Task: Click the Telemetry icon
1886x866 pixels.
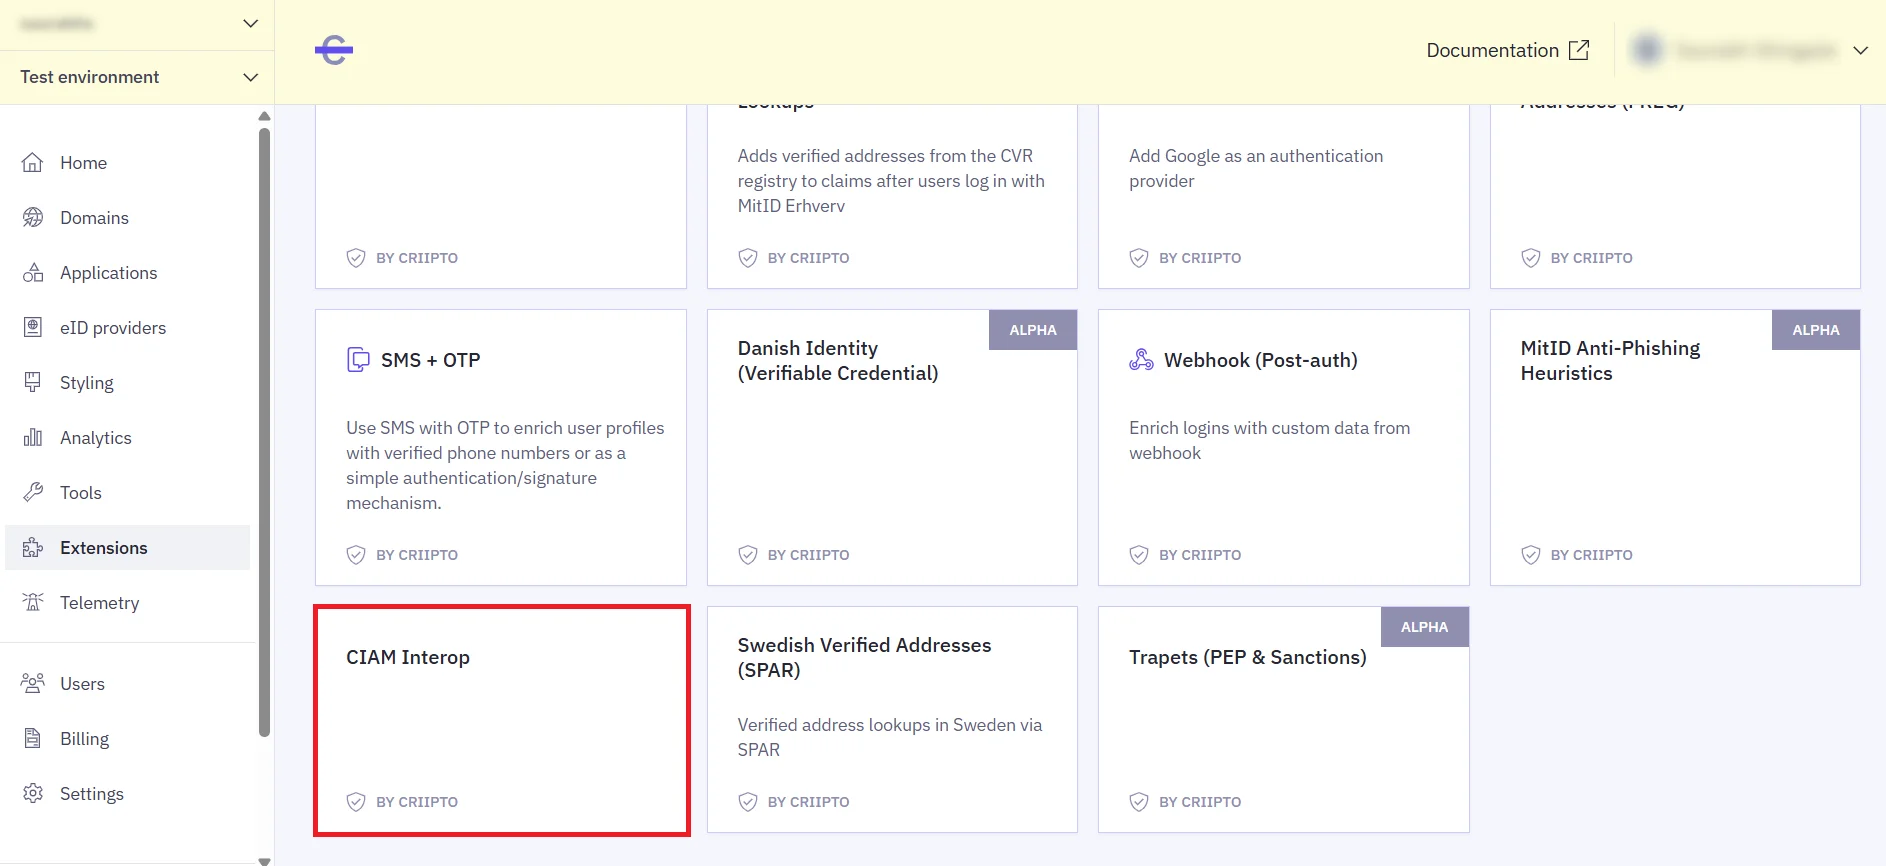Action: coord(33,603)
